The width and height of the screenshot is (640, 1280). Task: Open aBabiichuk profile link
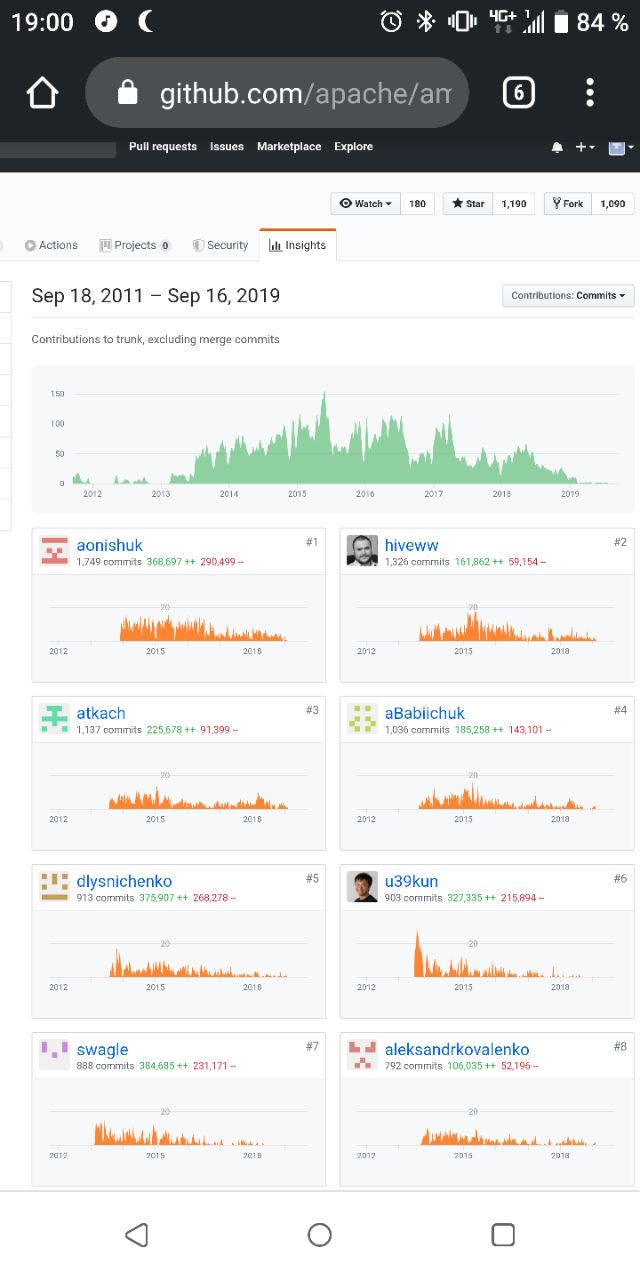tap(425, 713)
